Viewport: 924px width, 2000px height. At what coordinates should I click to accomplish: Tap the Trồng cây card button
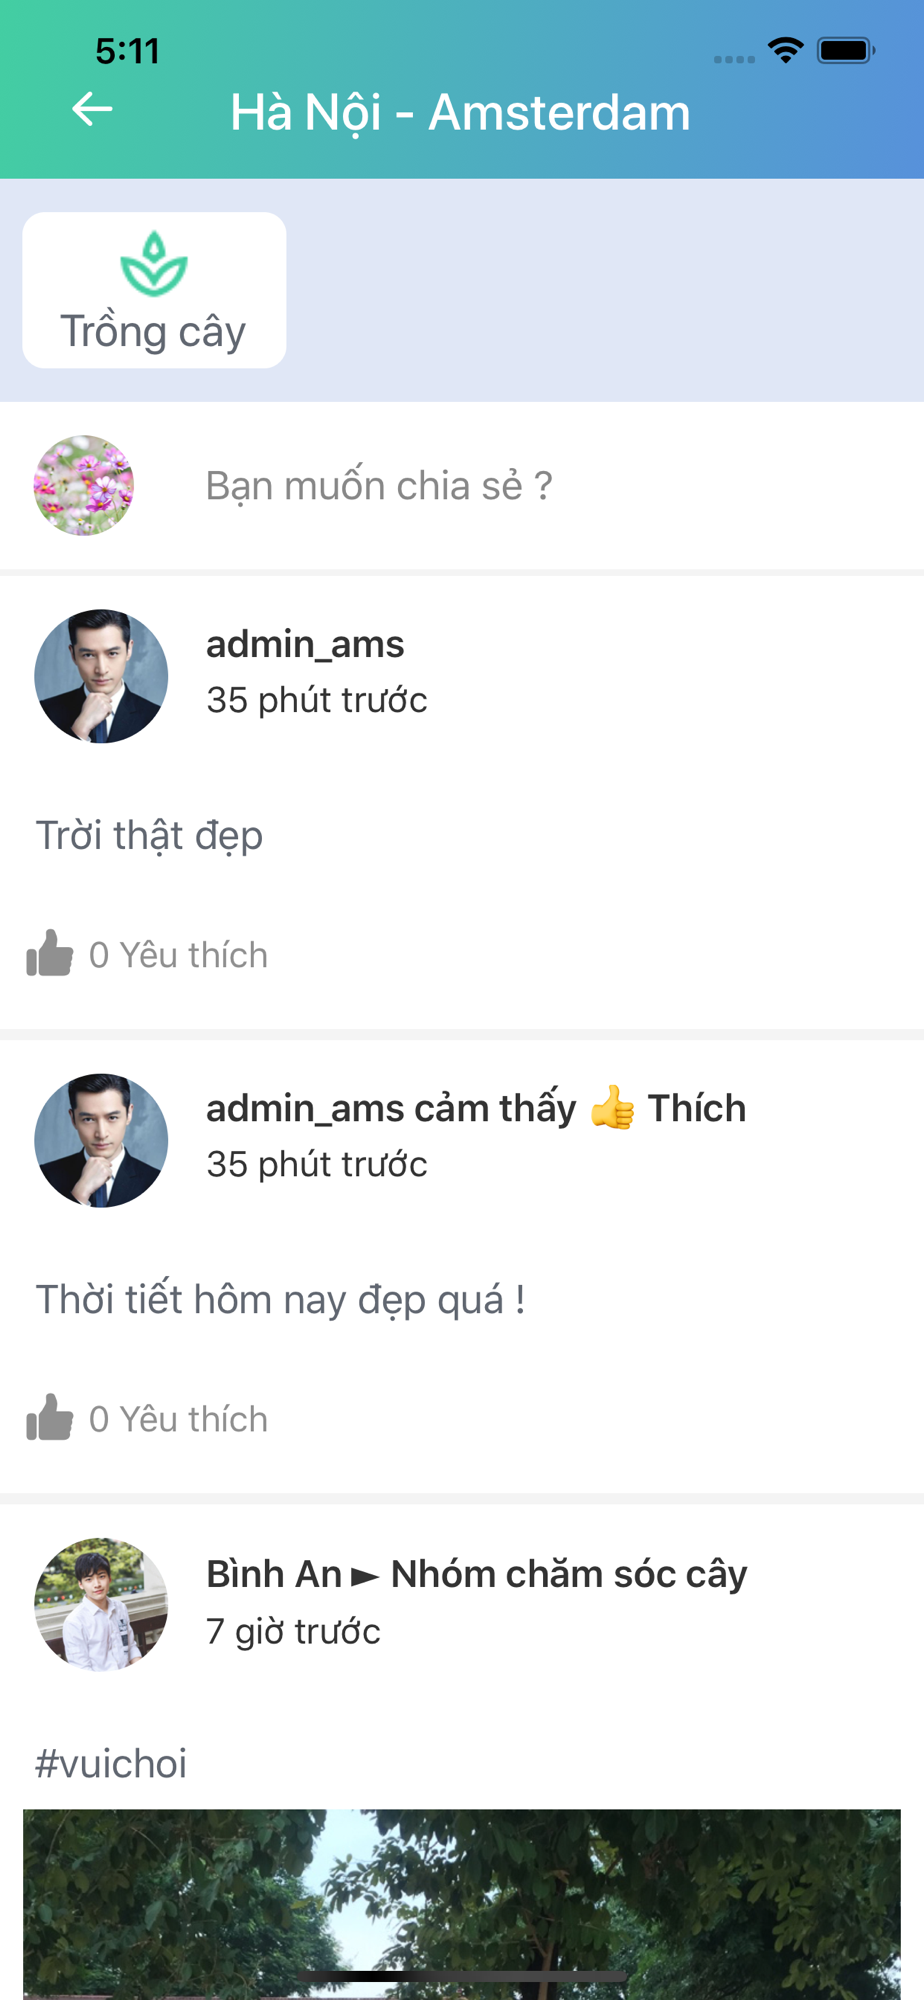click(154, 290)
